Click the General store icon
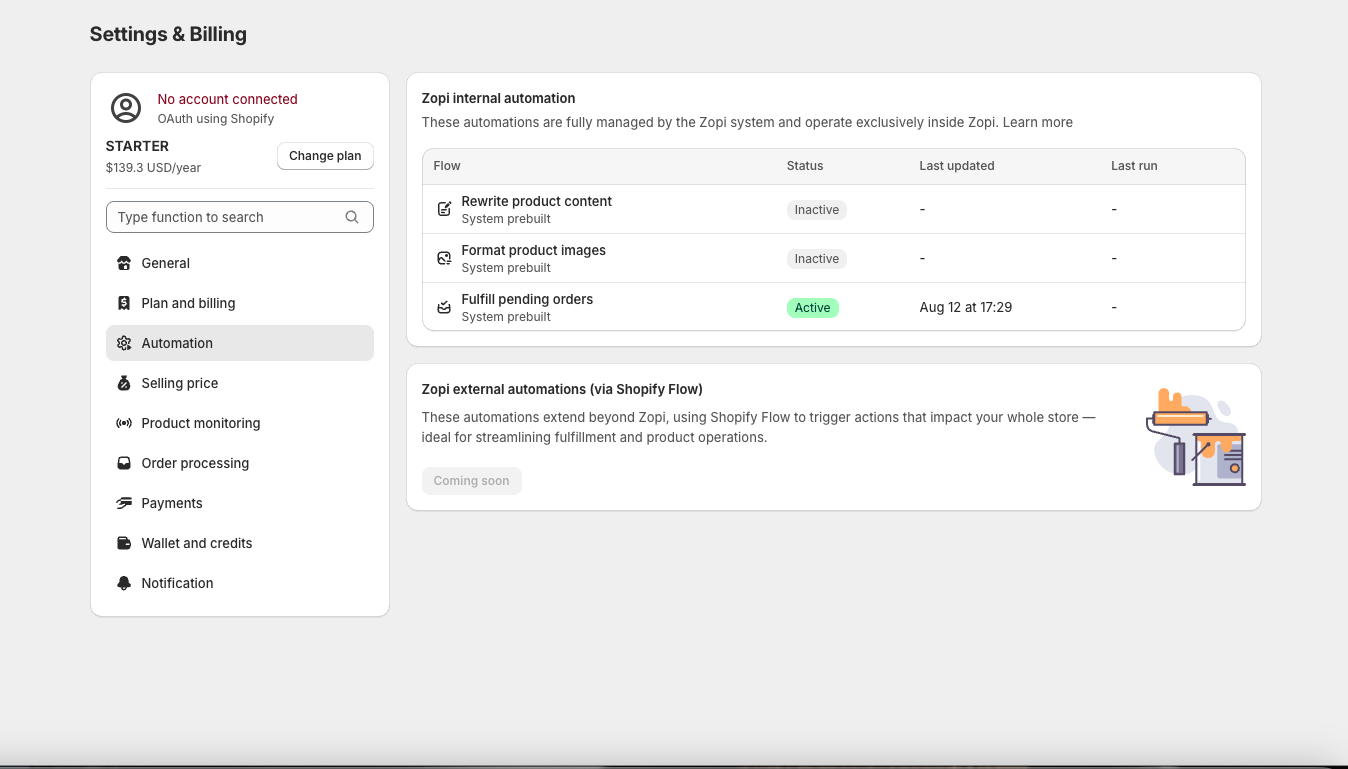The height and width of the screenshot is (769, 1348). pos(124,263)
